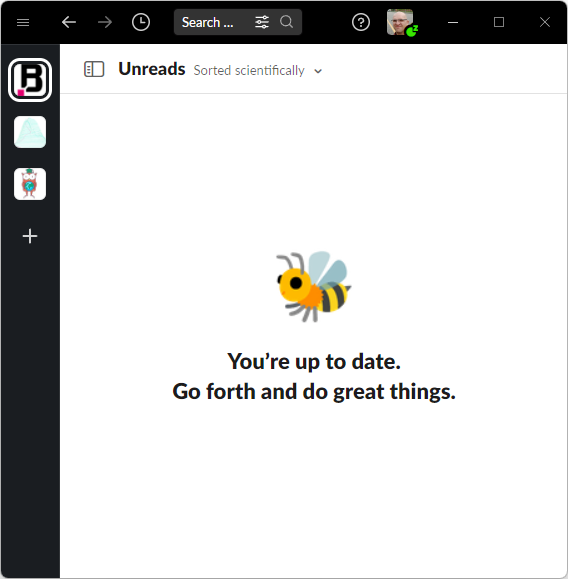Switch to the mint mountain workspace

pos(30,132)
